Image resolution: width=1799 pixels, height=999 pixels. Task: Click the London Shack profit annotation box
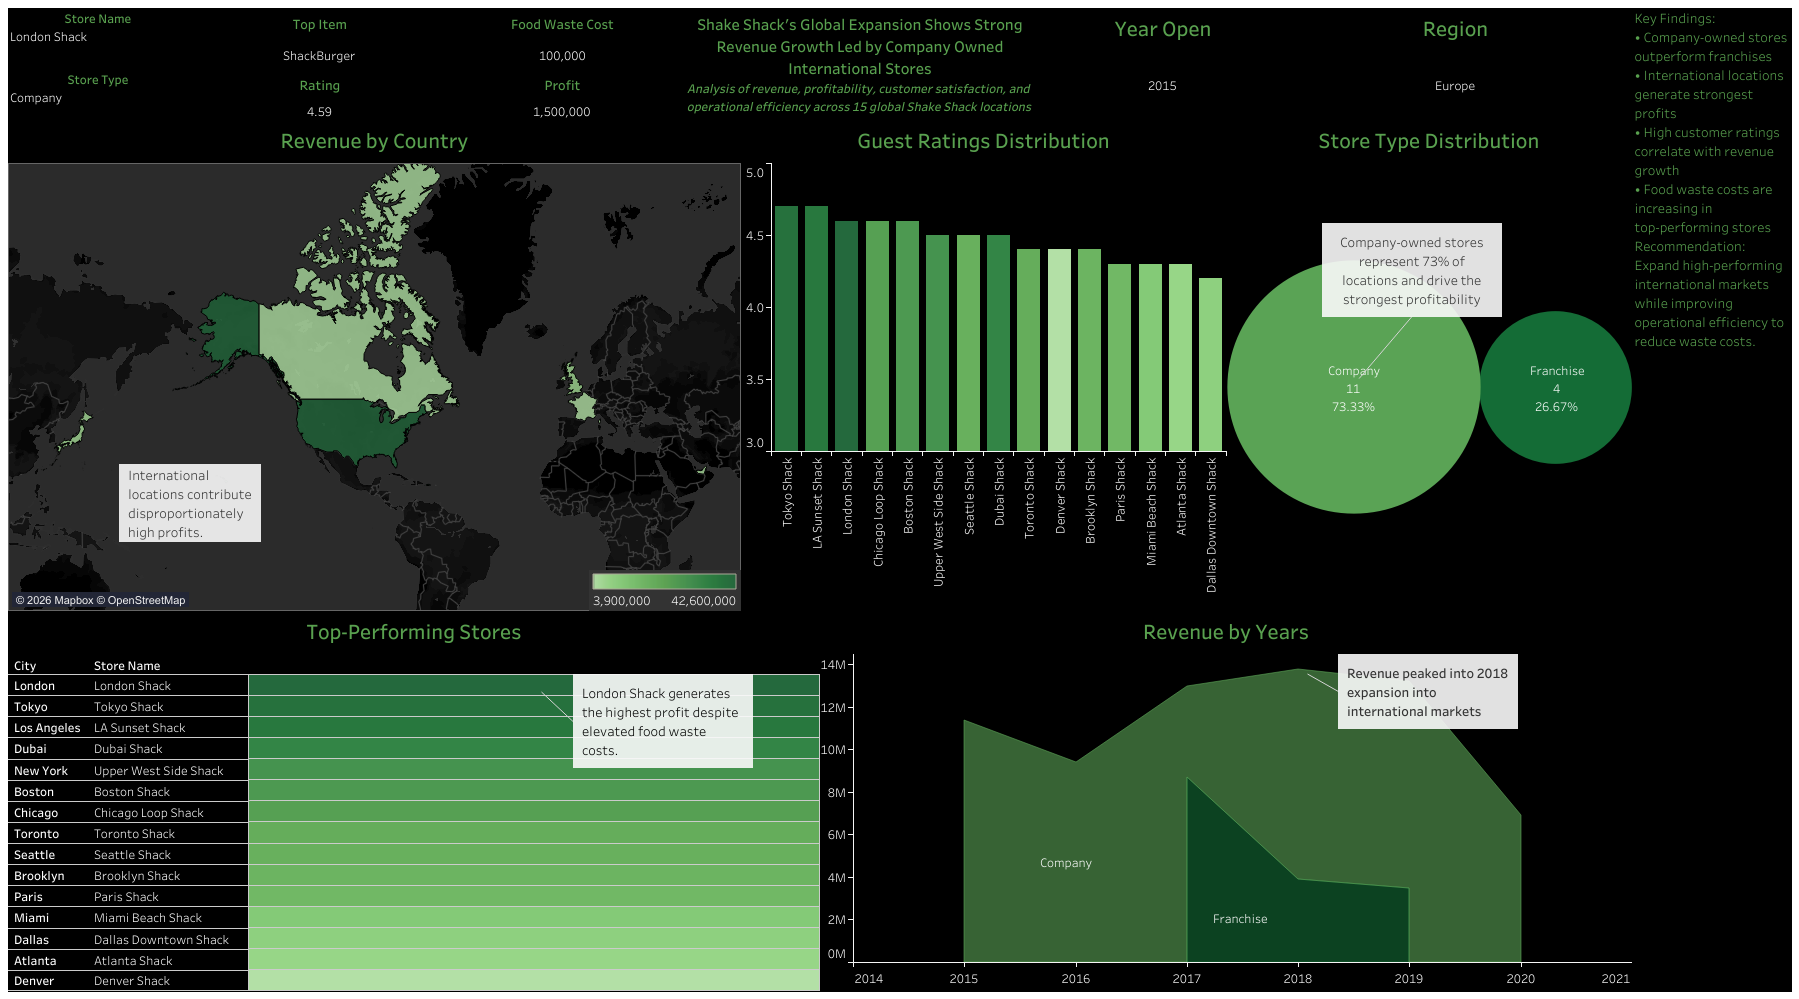pyautogui.click(x=662, y=722)
